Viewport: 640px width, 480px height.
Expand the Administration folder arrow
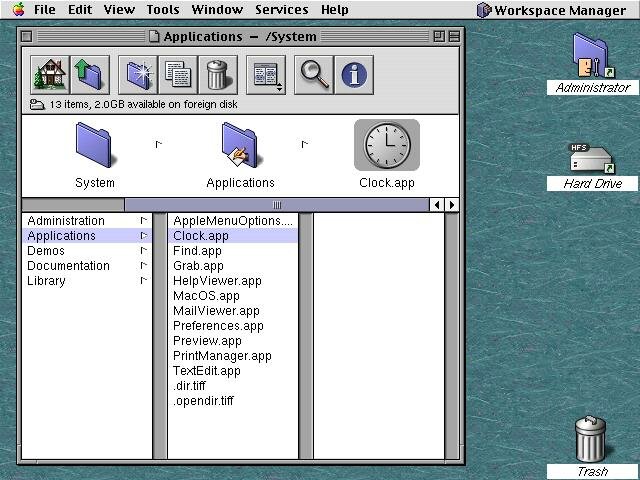coord(144,221)
